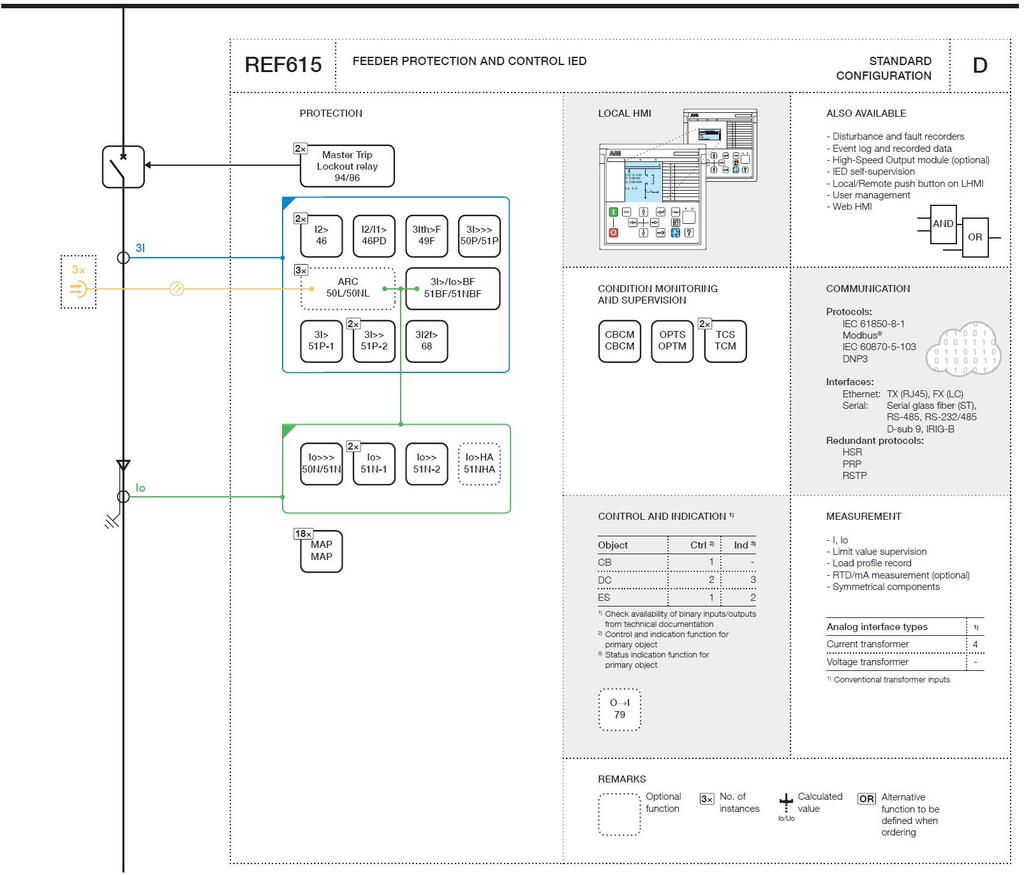Click 'Limit value supervision' item
The height and width of the screenshot is (875, 1024).
(x=876, y=552)
